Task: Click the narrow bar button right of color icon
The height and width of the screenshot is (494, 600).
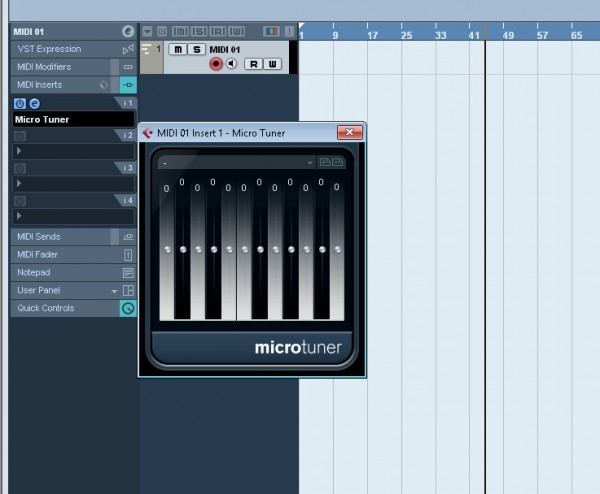Action: [290, 31]
